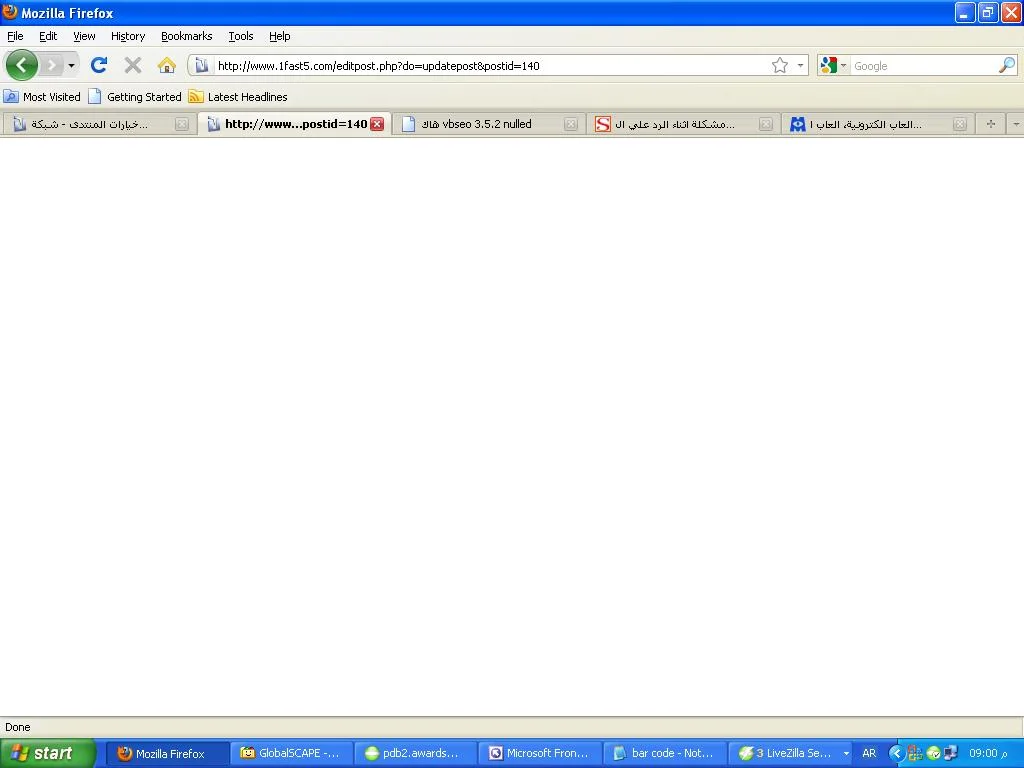1024x768 pixels.
Task: Open Most Visited bookmarks folder
Action: point(42,97)
